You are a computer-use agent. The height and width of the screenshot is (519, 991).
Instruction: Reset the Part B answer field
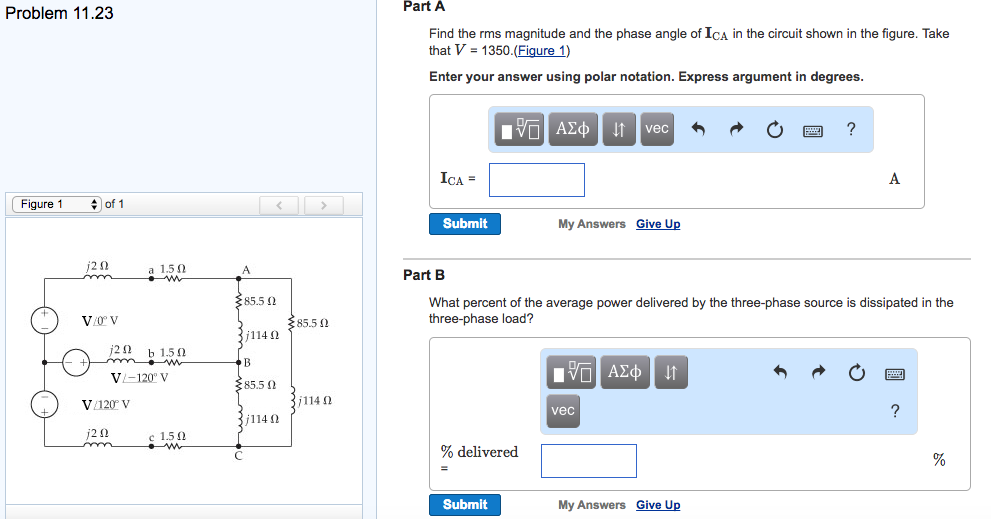pos(857,372)
